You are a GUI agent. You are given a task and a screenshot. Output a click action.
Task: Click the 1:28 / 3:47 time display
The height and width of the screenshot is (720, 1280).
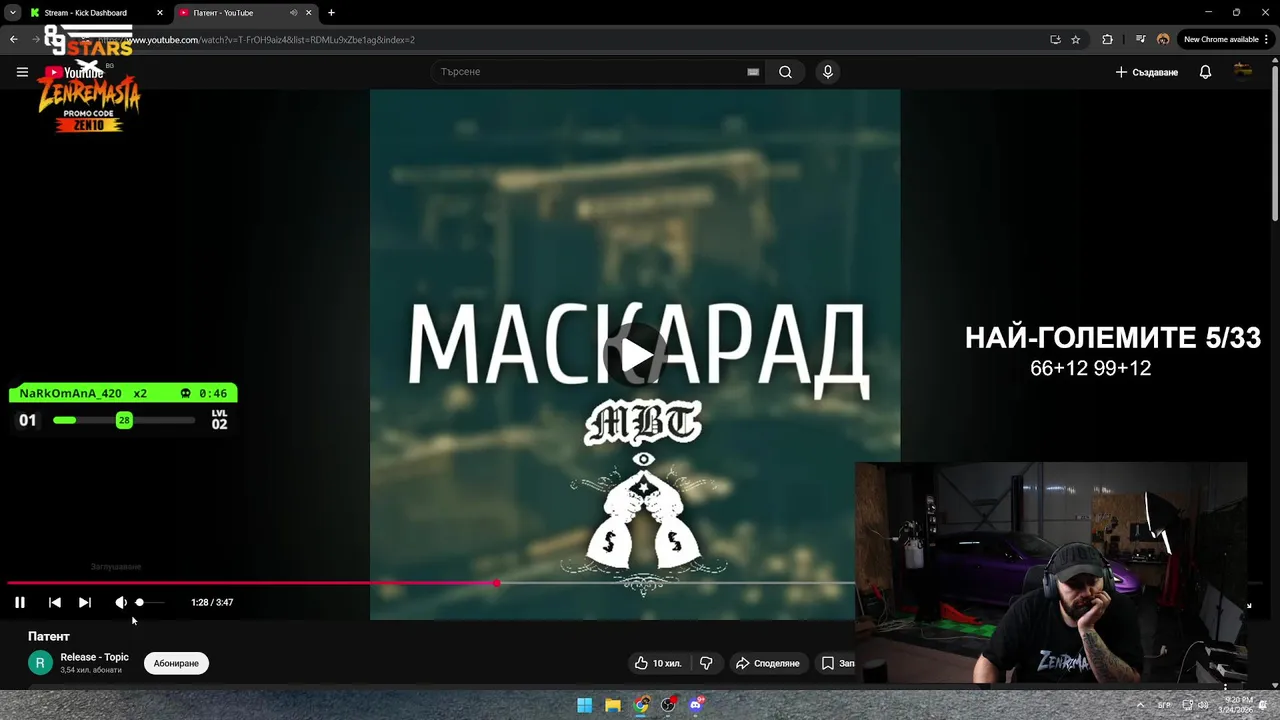(x=212, y=602)
